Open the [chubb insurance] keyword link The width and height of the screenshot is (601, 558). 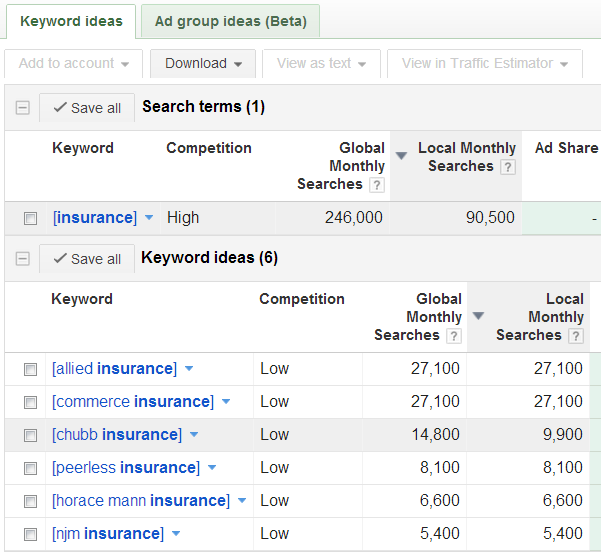pos(117,435)
